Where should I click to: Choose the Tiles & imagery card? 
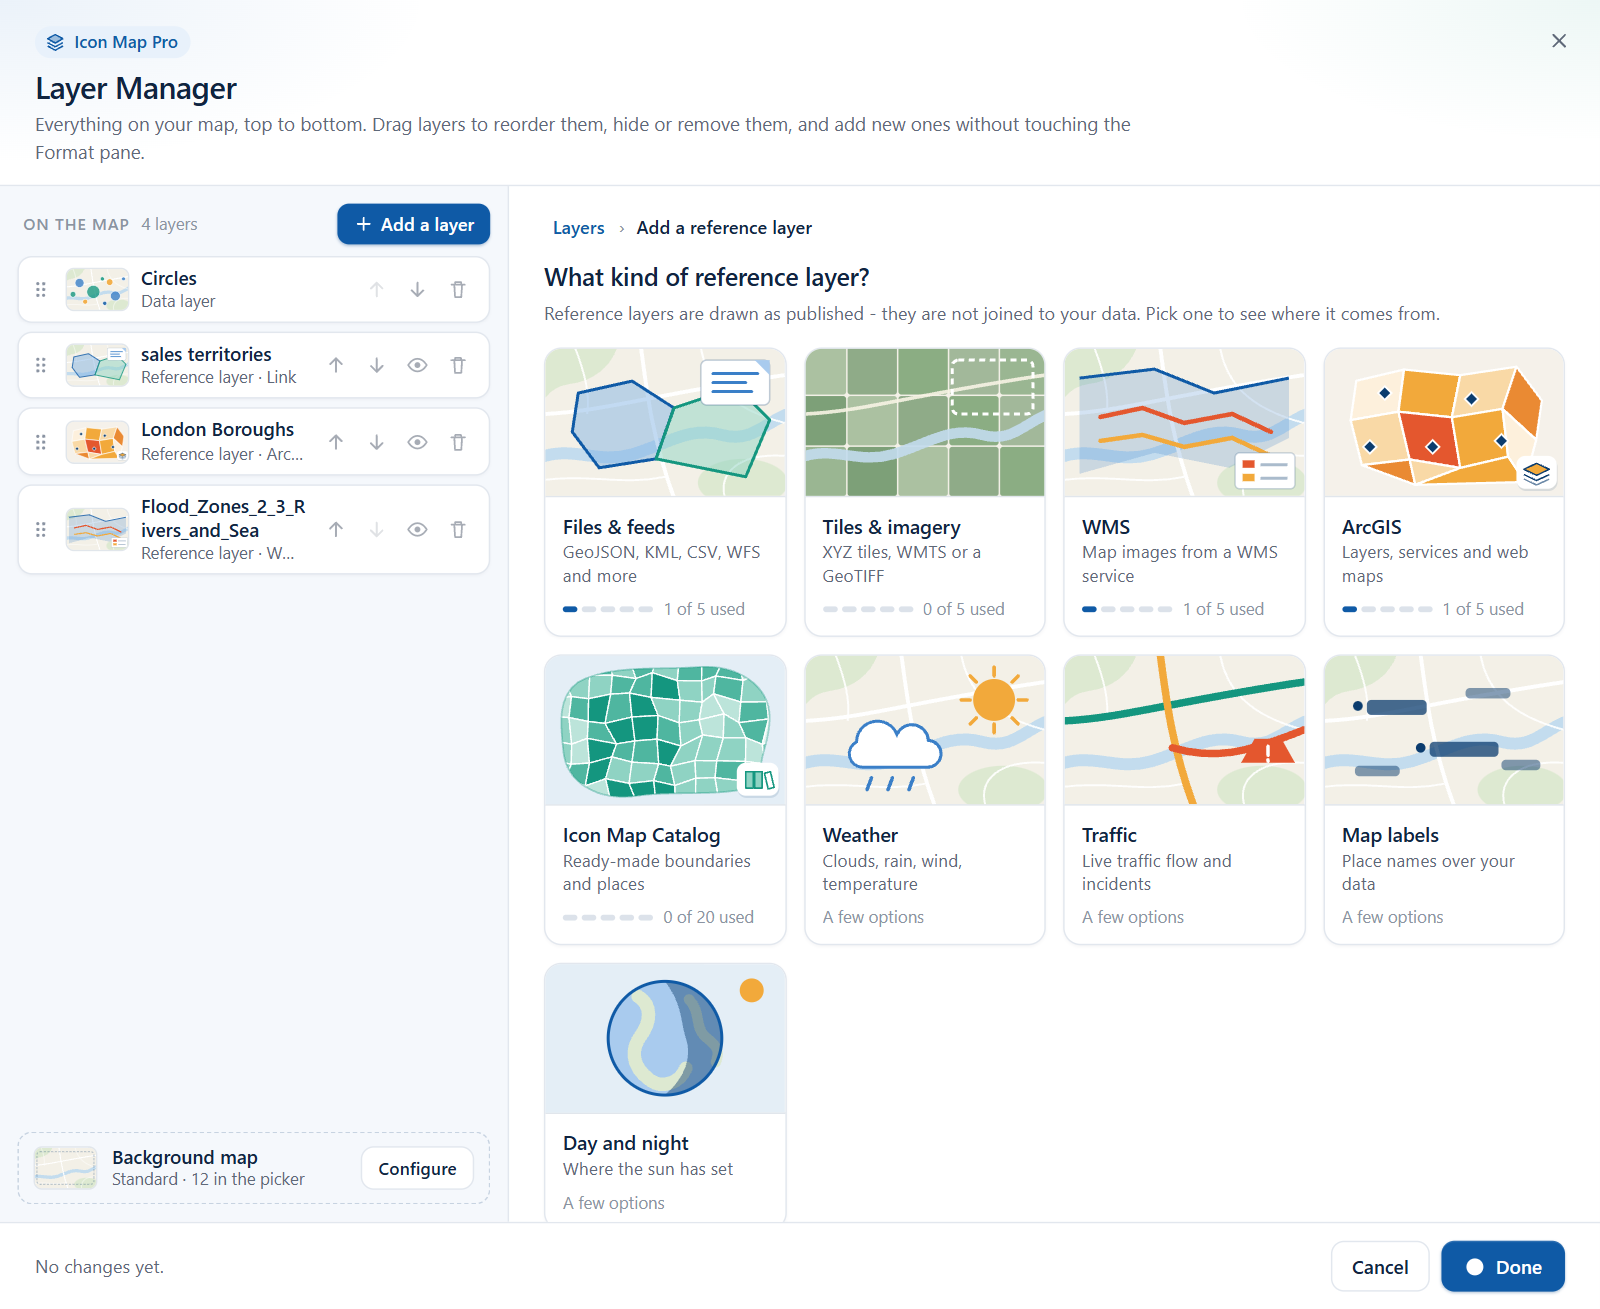tap(925, 492)
